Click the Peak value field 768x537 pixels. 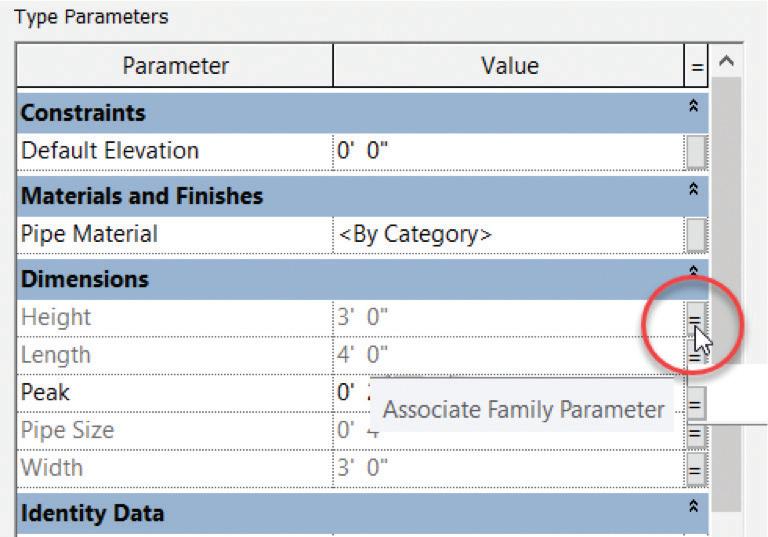coord(508,393)
